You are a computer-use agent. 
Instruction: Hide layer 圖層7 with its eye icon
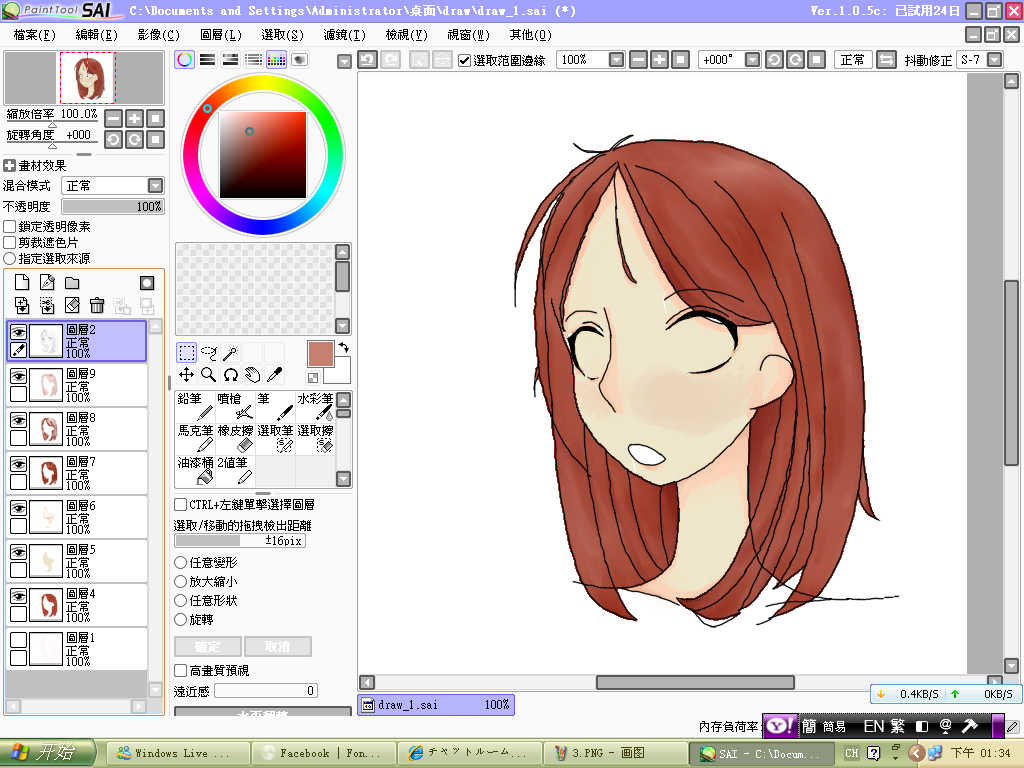point(18,464)
